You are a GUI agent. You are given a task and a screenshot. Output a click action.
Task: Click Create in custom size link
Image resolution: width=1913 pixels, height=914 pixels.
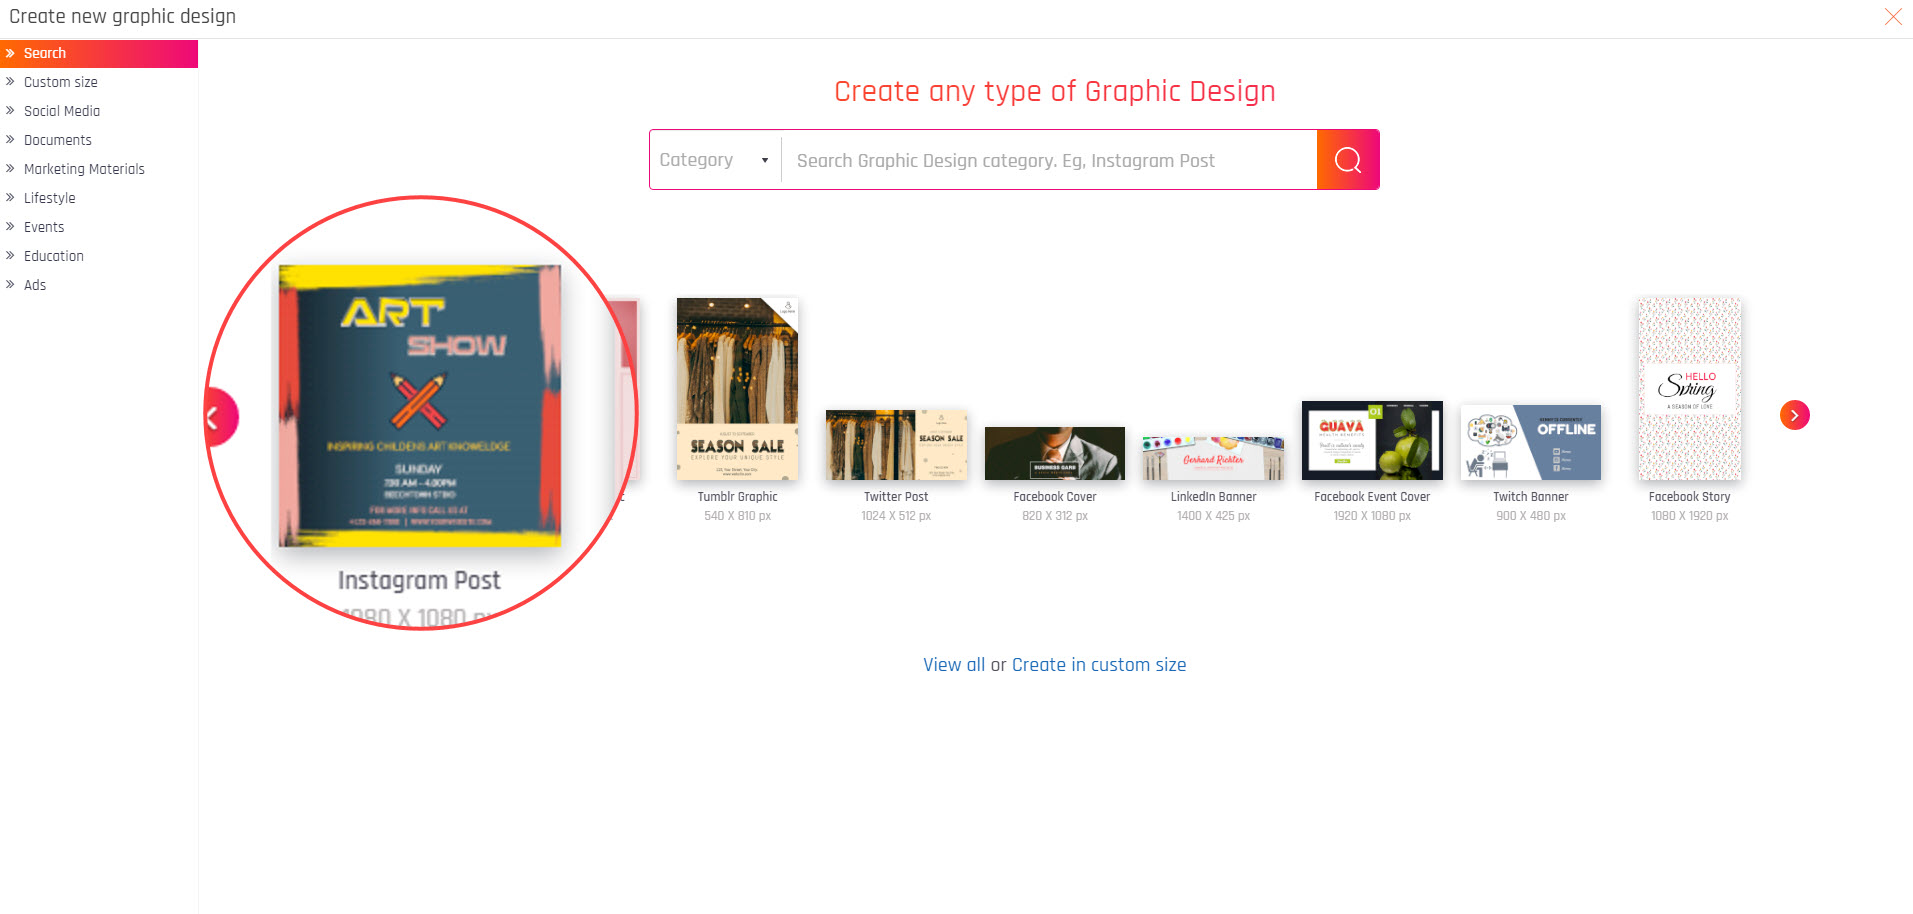1099,665
